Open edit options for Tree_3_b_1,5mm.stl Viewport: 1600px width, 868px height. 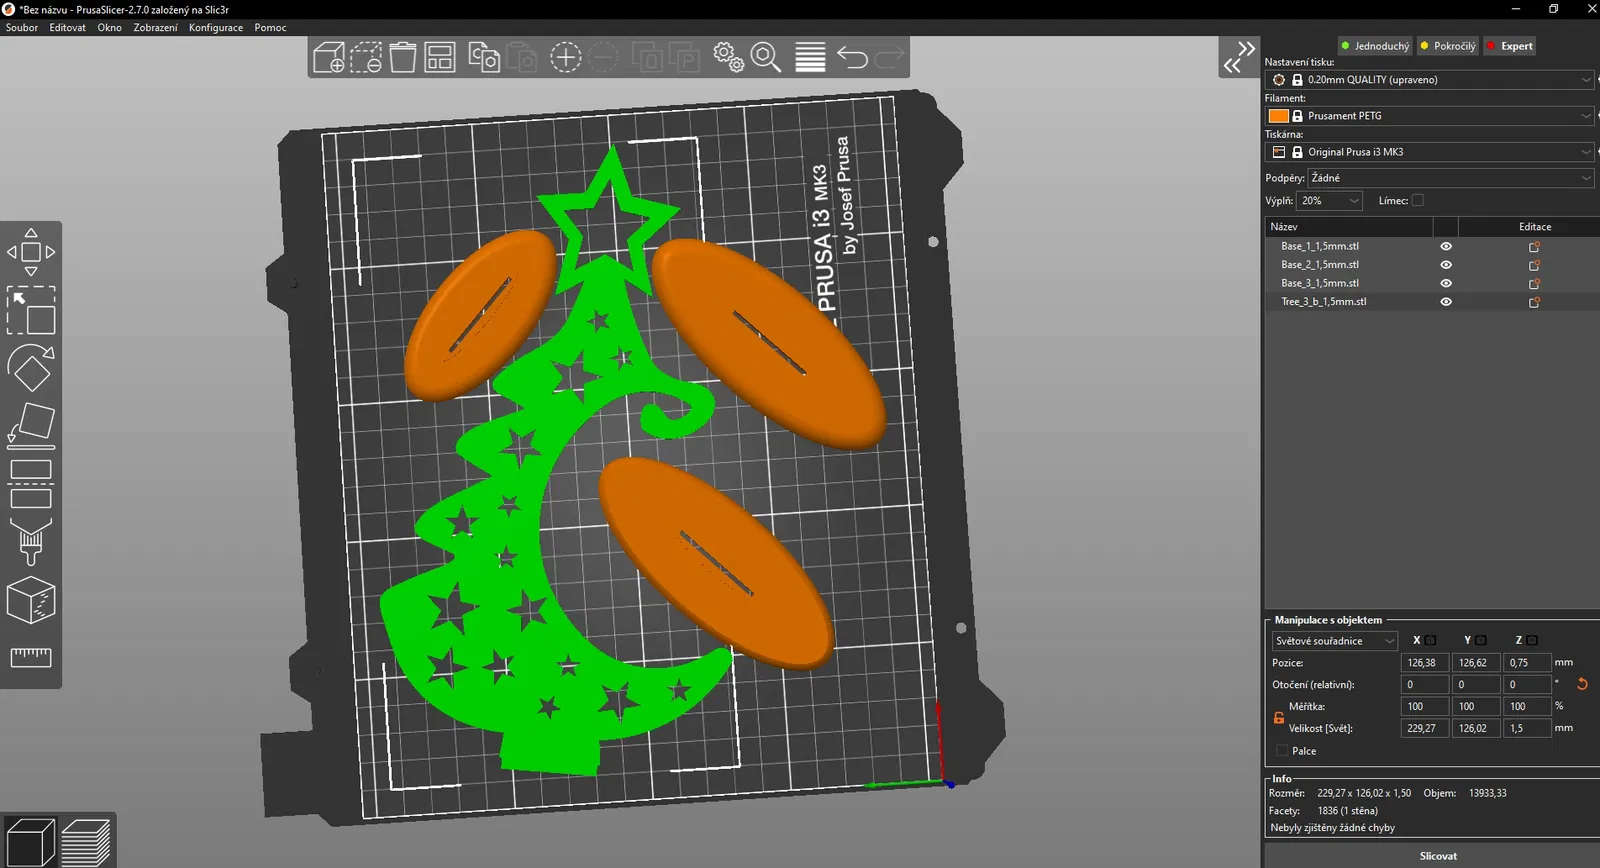1534,302
